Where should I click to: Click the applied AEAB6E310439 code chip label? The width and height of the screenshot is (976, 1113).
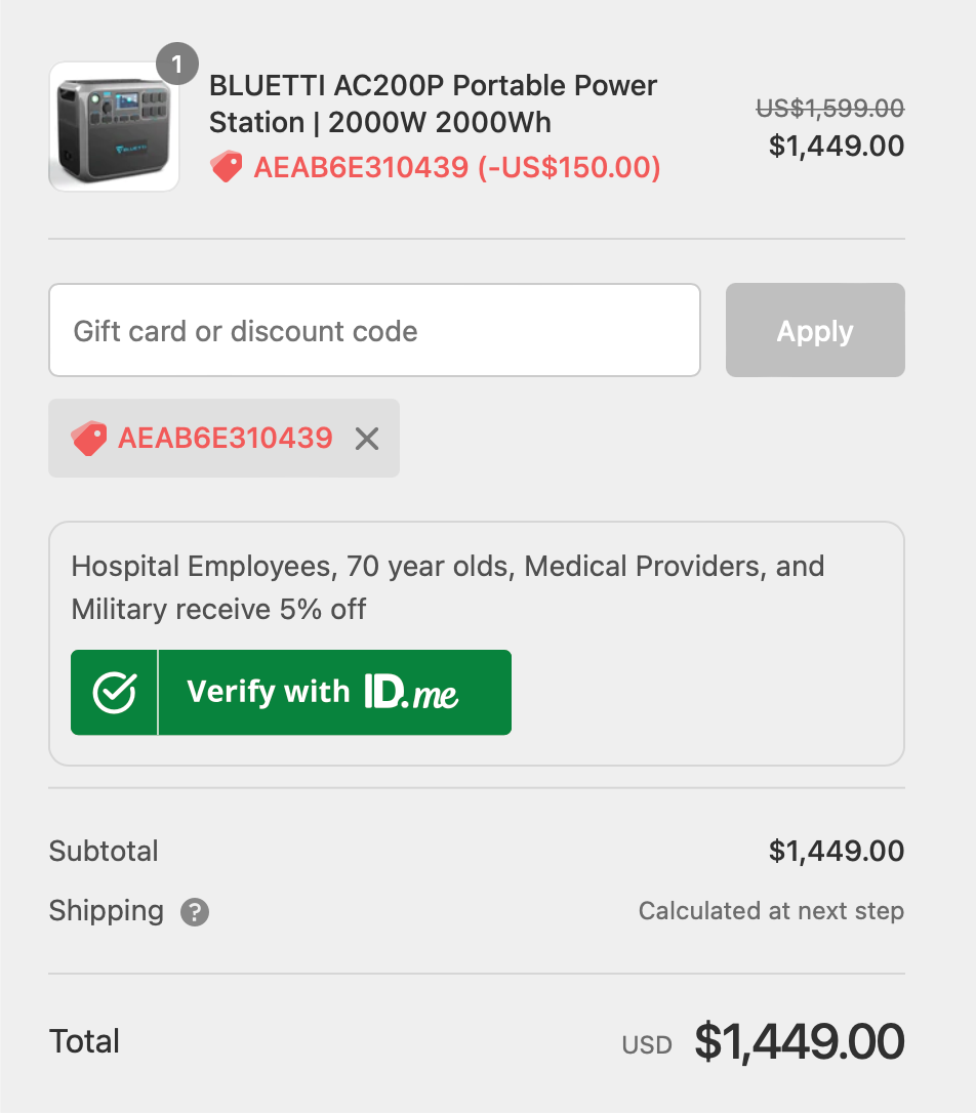tap(225, 438)
